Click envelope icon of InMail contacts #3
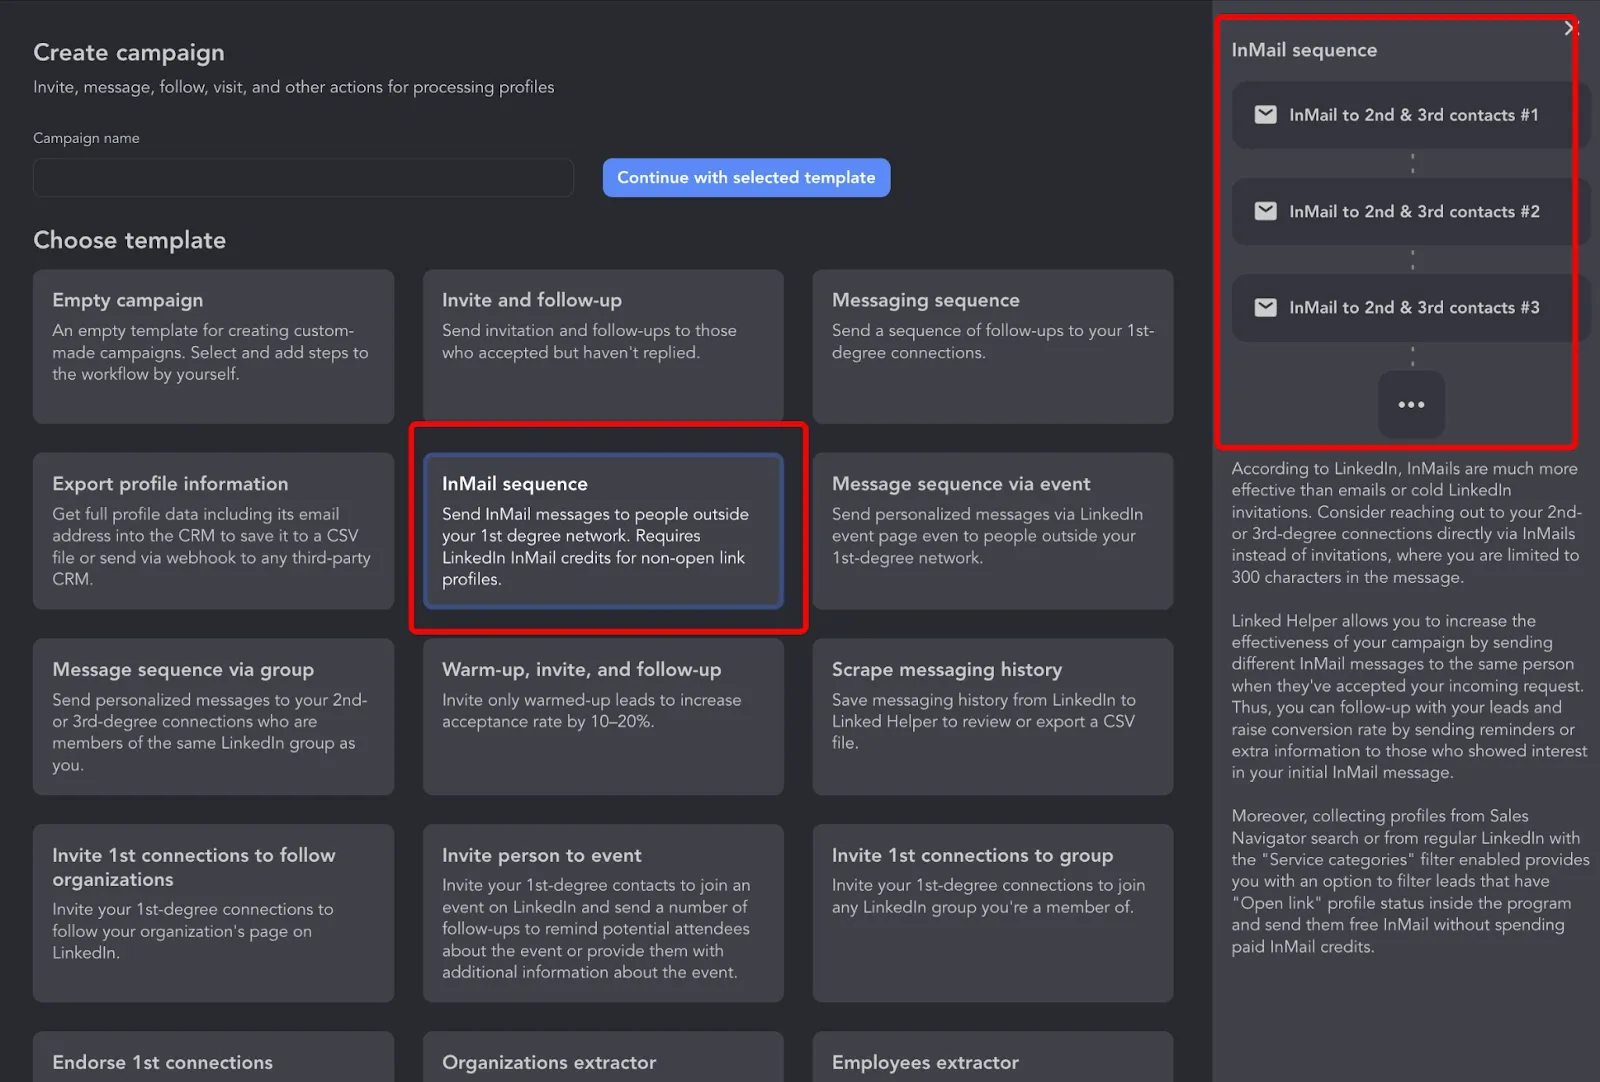Viewport: 1600px width, 1082px height. (x=1265, y=307)
